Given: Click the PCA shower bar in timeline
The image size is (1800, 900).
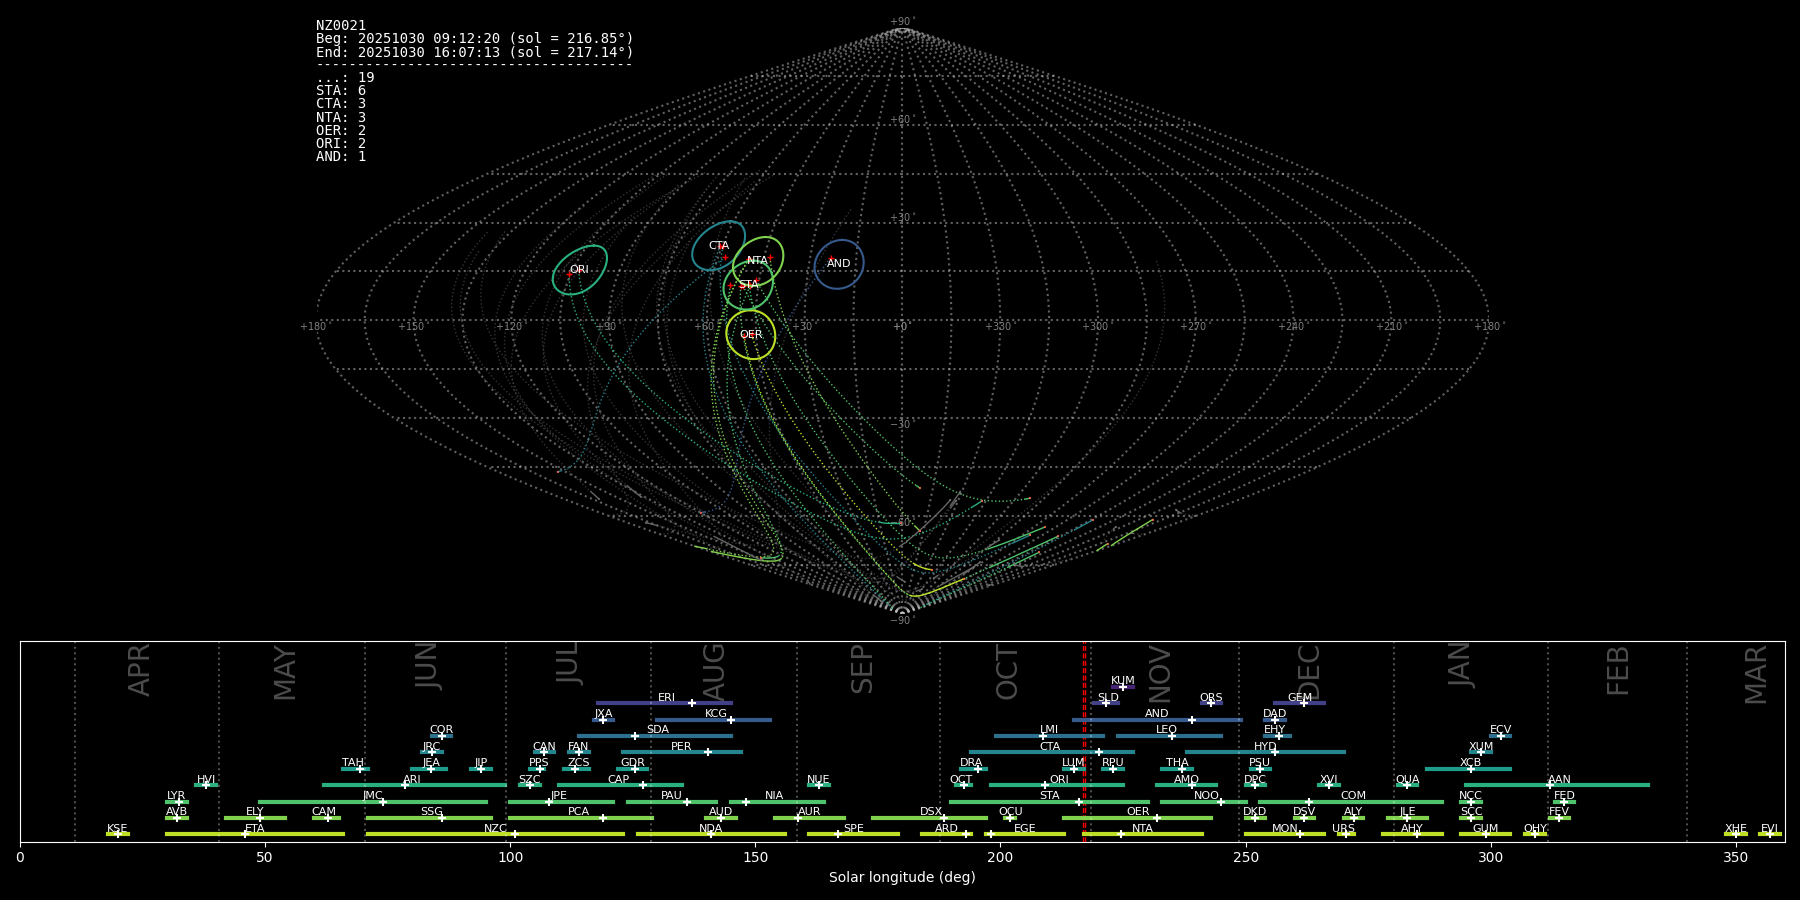Looking at the screenshot, I should [580, 817].
